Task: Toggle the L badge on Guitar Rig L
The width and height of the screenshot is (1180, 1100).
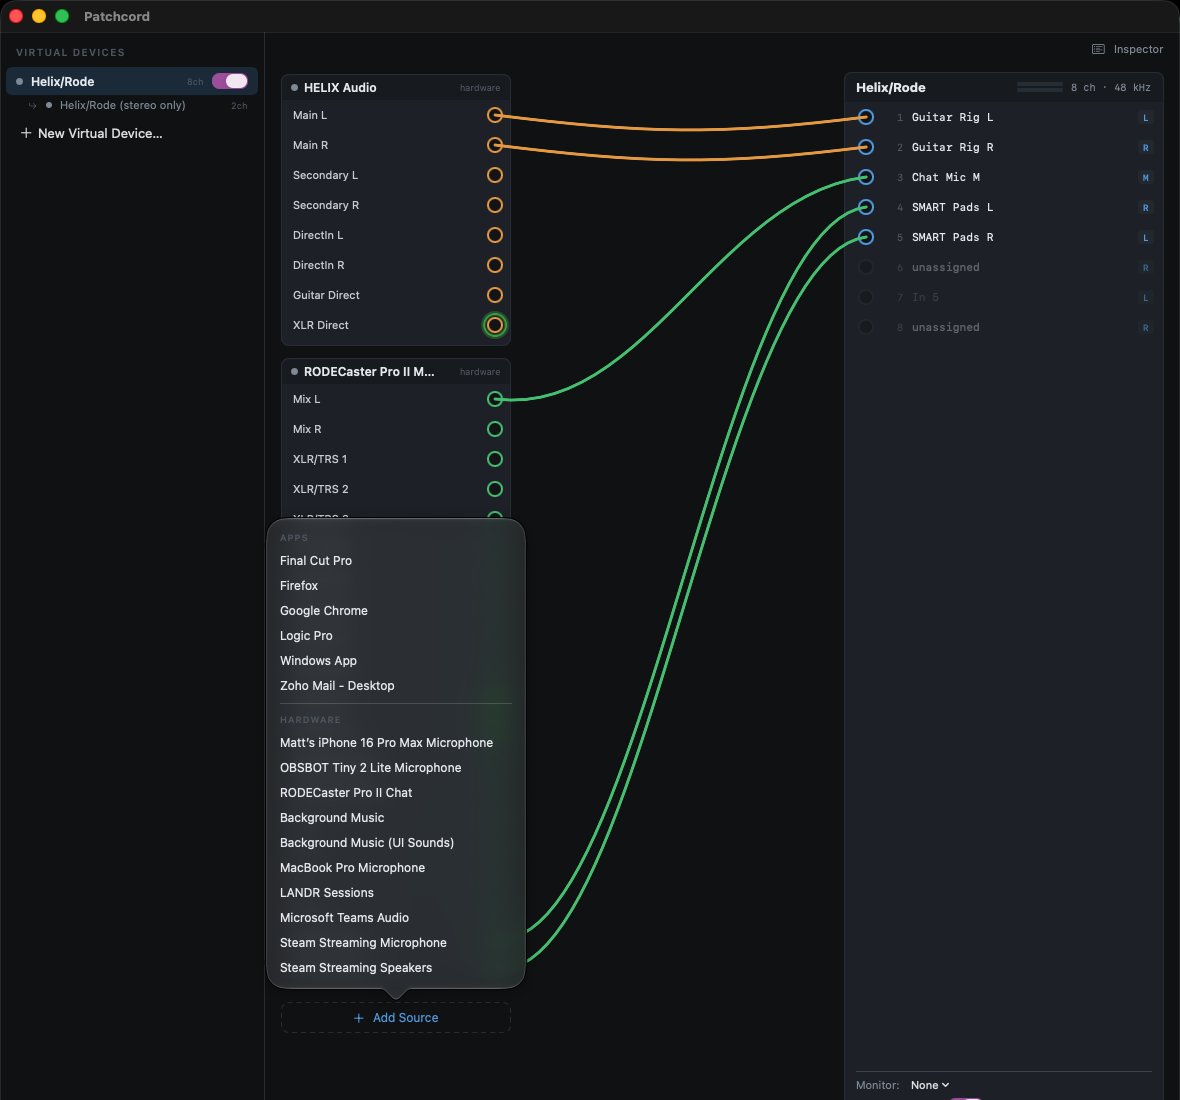Action: 1145,117
